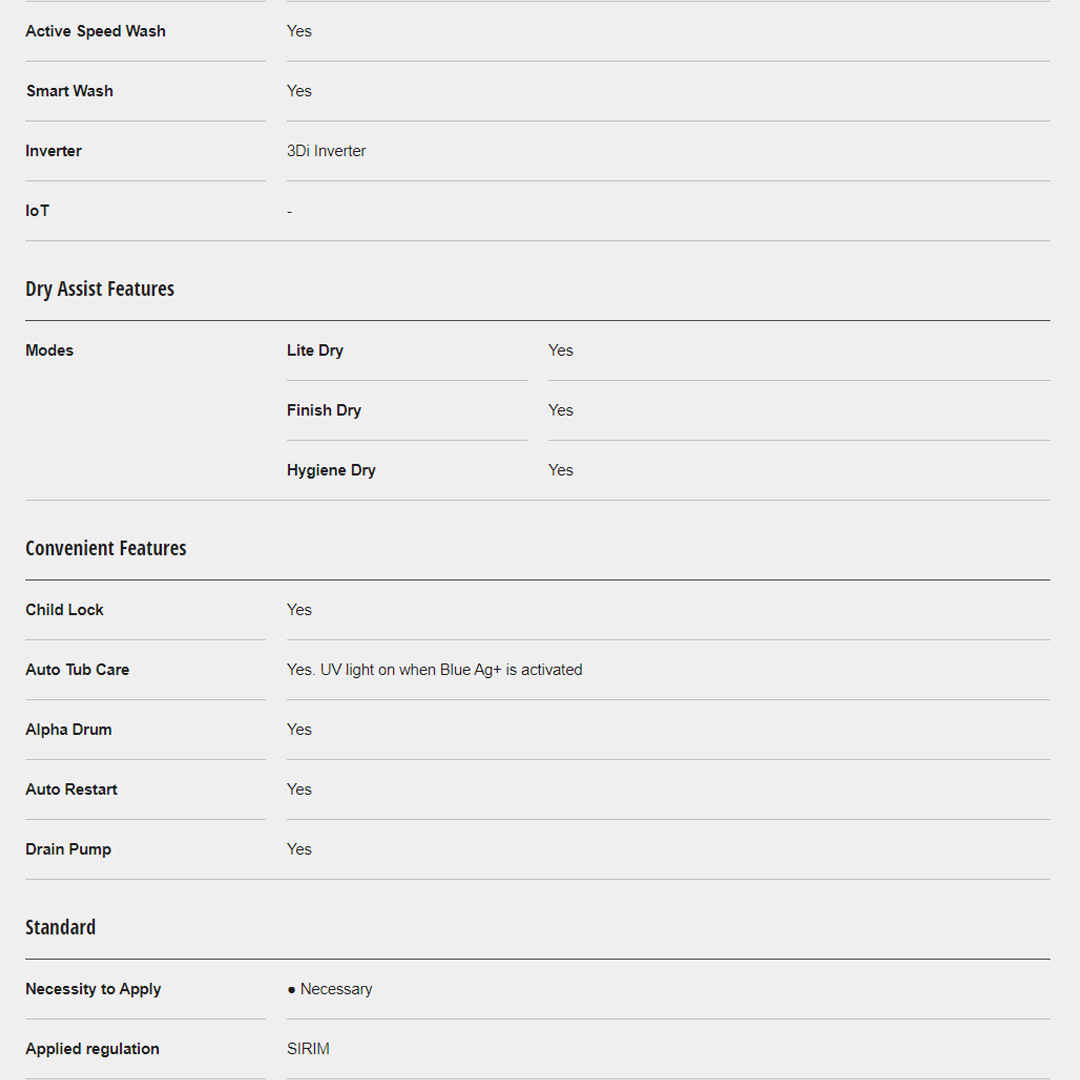Image resolution: width=1080 pixels, height=1080 pixels.
Task: Click the 3Di Inverter value text
Action: (x=326, y=151)
